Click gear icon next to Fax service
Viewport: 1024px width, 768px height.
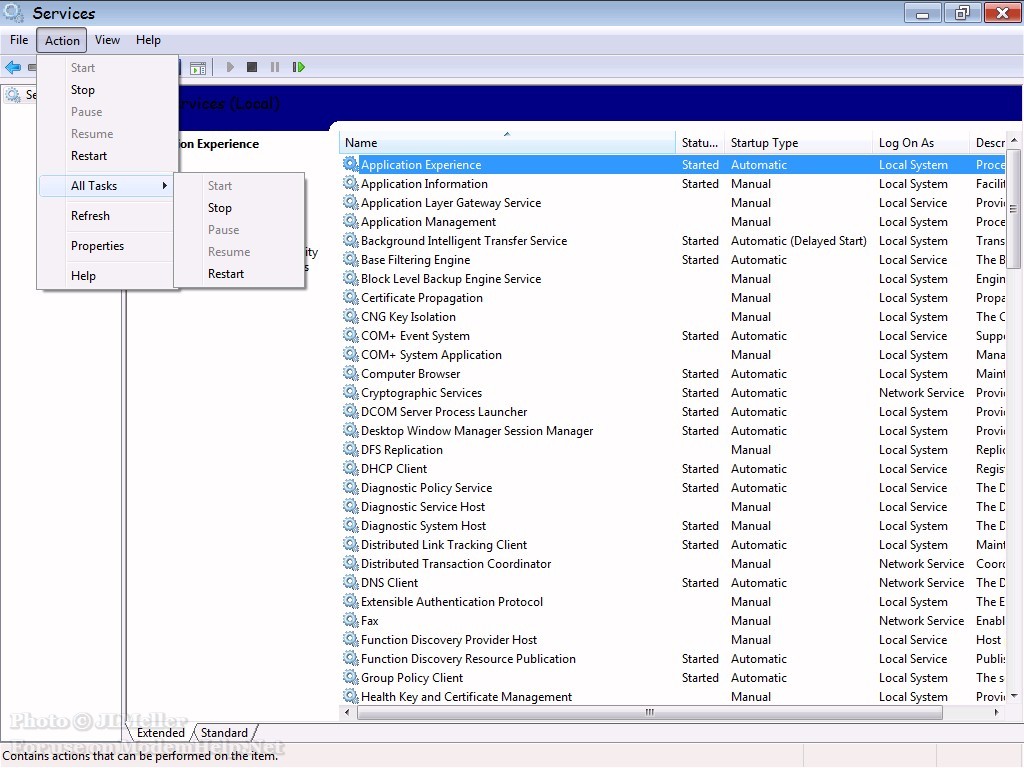click(x=351, y=620)
